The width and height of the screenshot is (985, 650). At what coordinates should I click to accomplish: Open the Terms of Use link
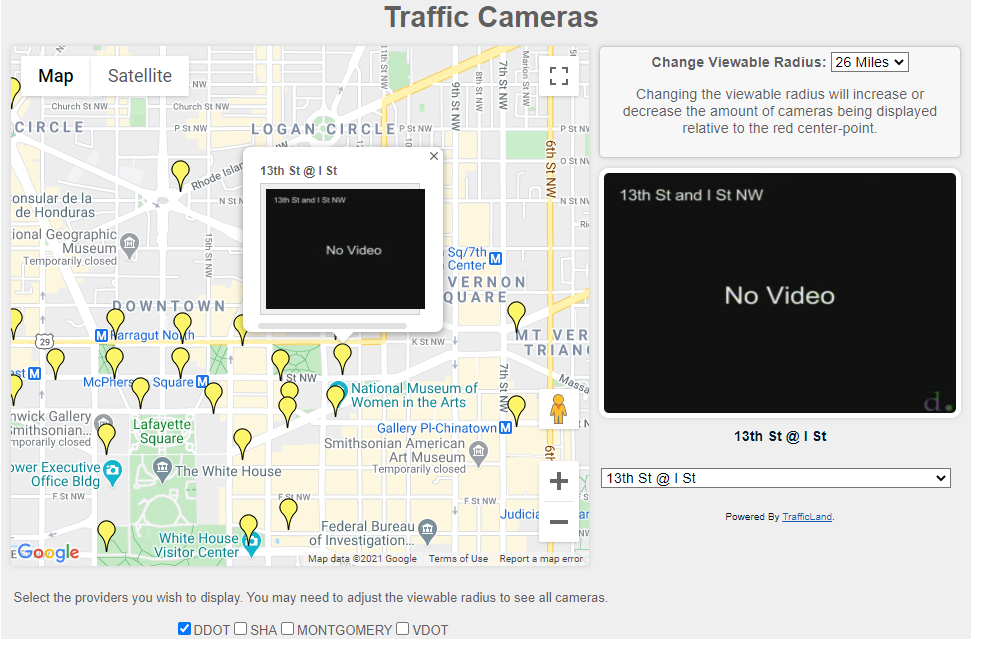coord(459,559)
